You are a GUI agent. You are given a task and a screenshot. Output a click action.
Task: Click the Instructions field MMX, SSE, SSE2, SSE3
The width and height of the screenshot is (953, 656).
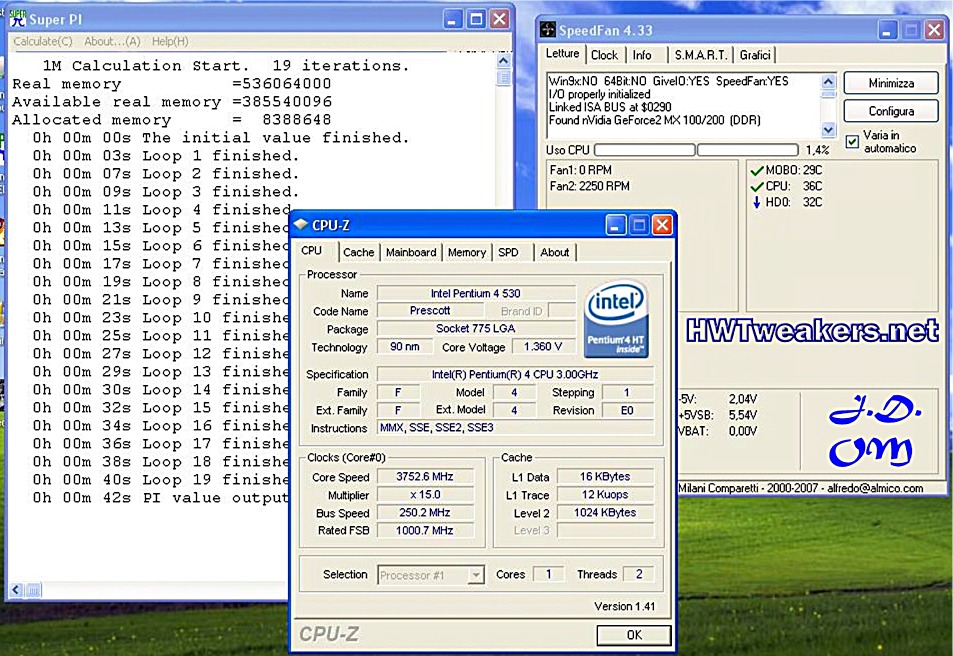pyautogui.click(x=515, y=427)
